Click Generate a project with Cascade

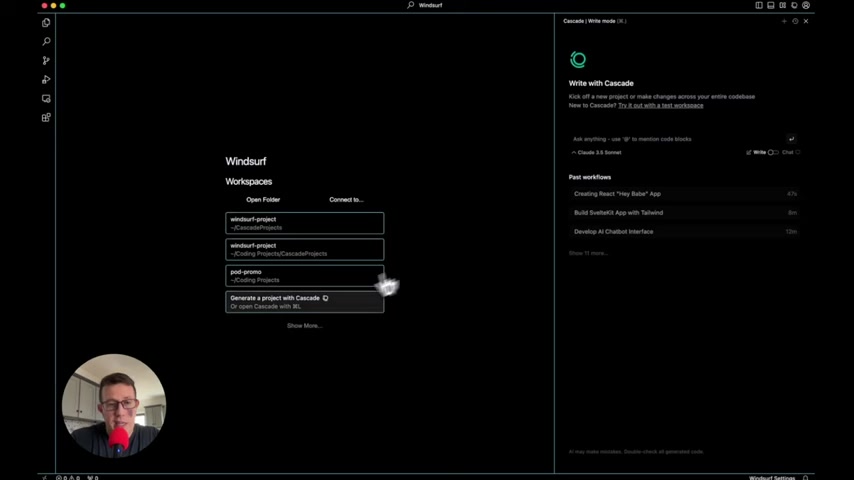click(x=304, y=302)
